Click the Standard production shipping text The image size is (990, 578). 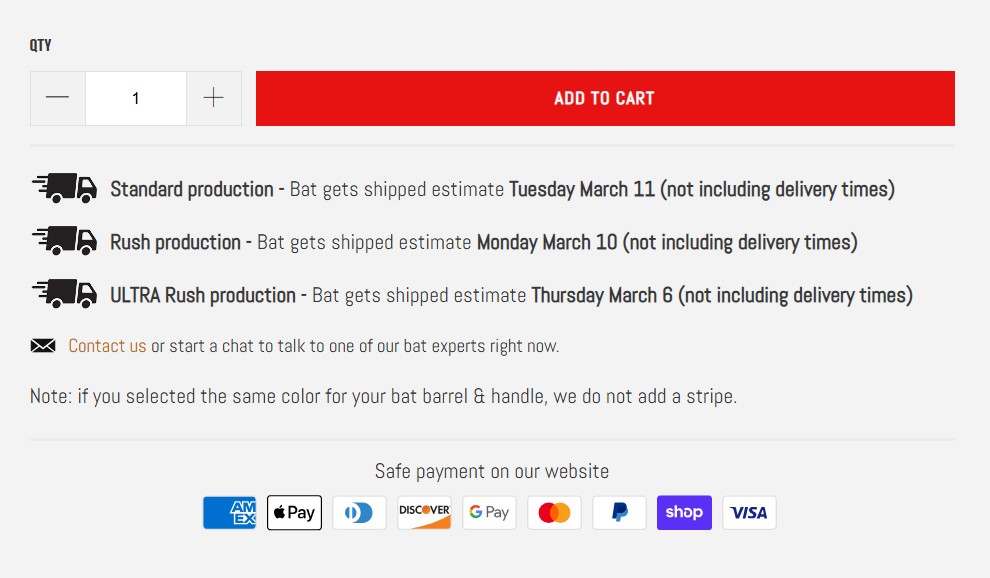(192, 189)
